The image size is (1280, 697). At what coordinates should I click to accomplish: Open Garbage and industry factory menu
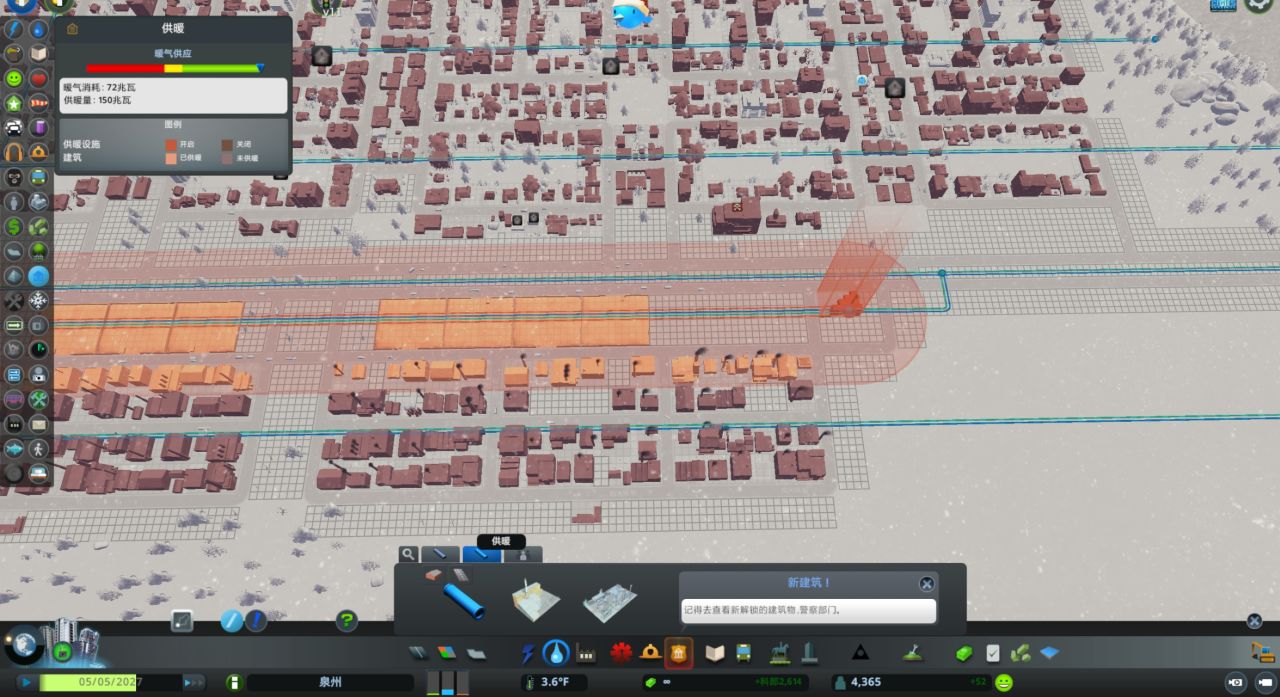click(587, 653)
